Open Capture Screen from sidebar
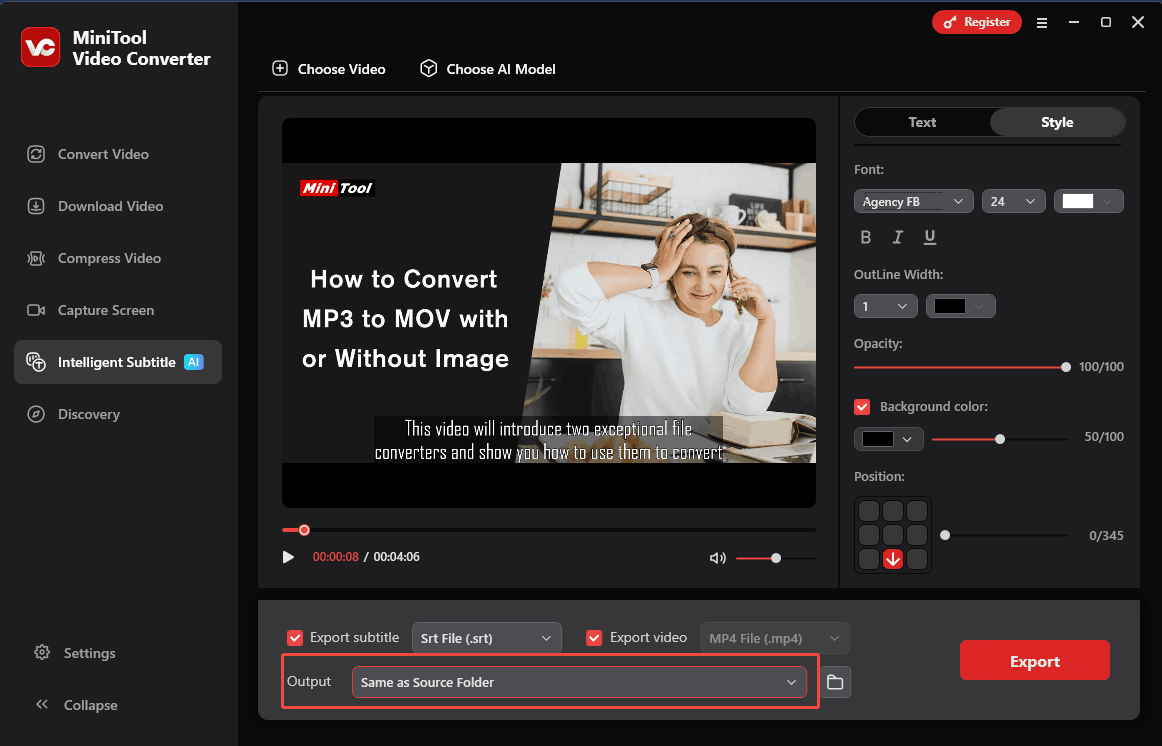This screenshot has height=746, width=1162. point(105,310)
